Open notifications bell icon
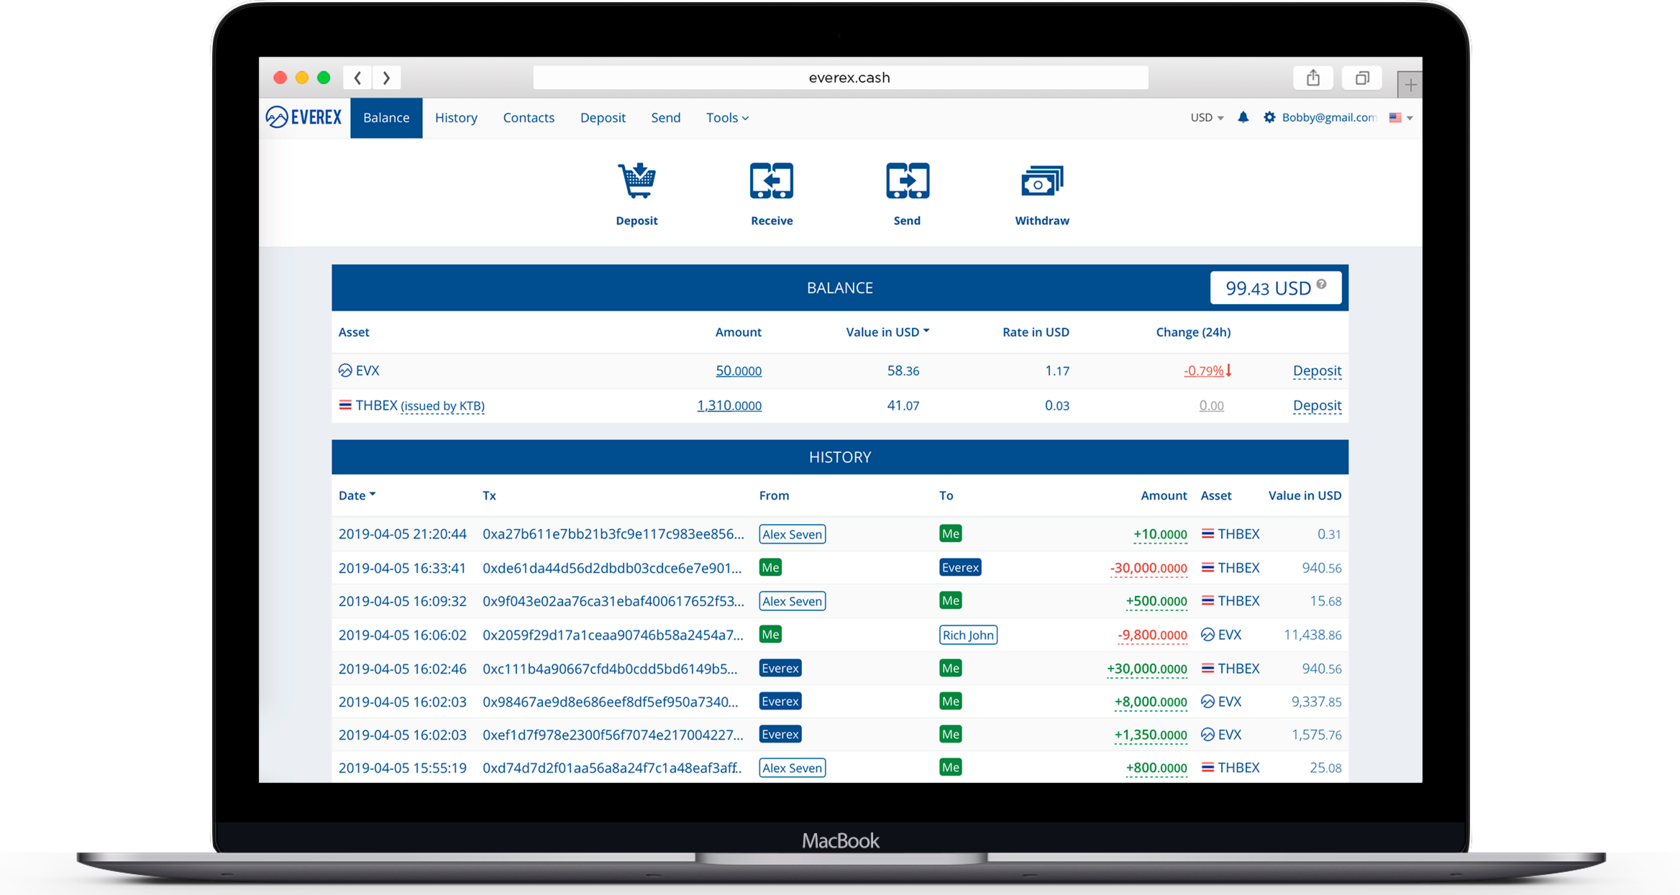1680x895 pixels. (x=1243, y=117)
